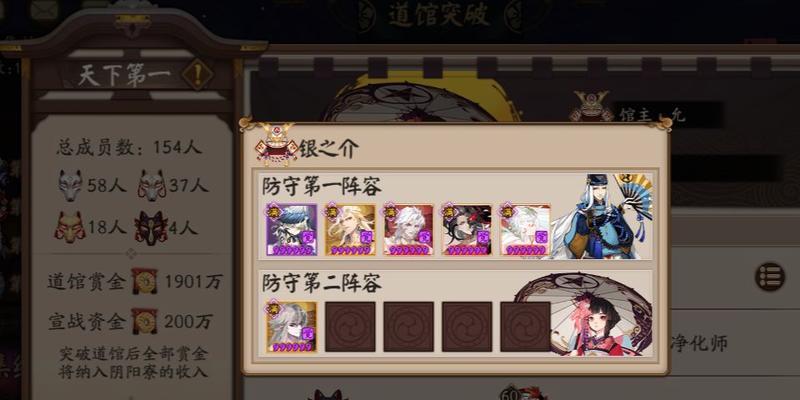Viewport: 800px width, 400px height.
Task: Select the black fox mask 4人 icon
Action: click(151, 227)
